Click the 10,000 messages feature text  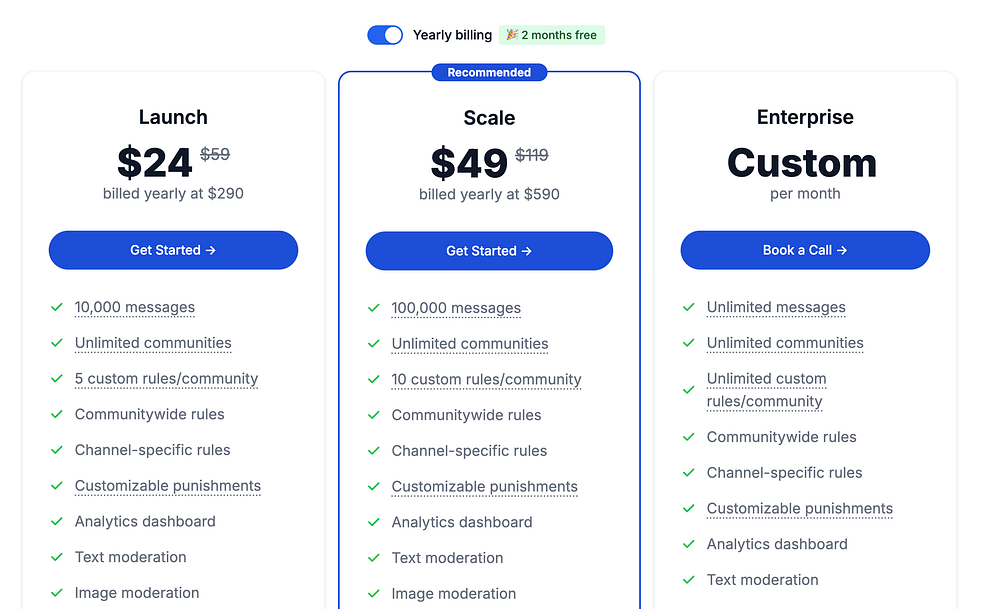point(135,308)
